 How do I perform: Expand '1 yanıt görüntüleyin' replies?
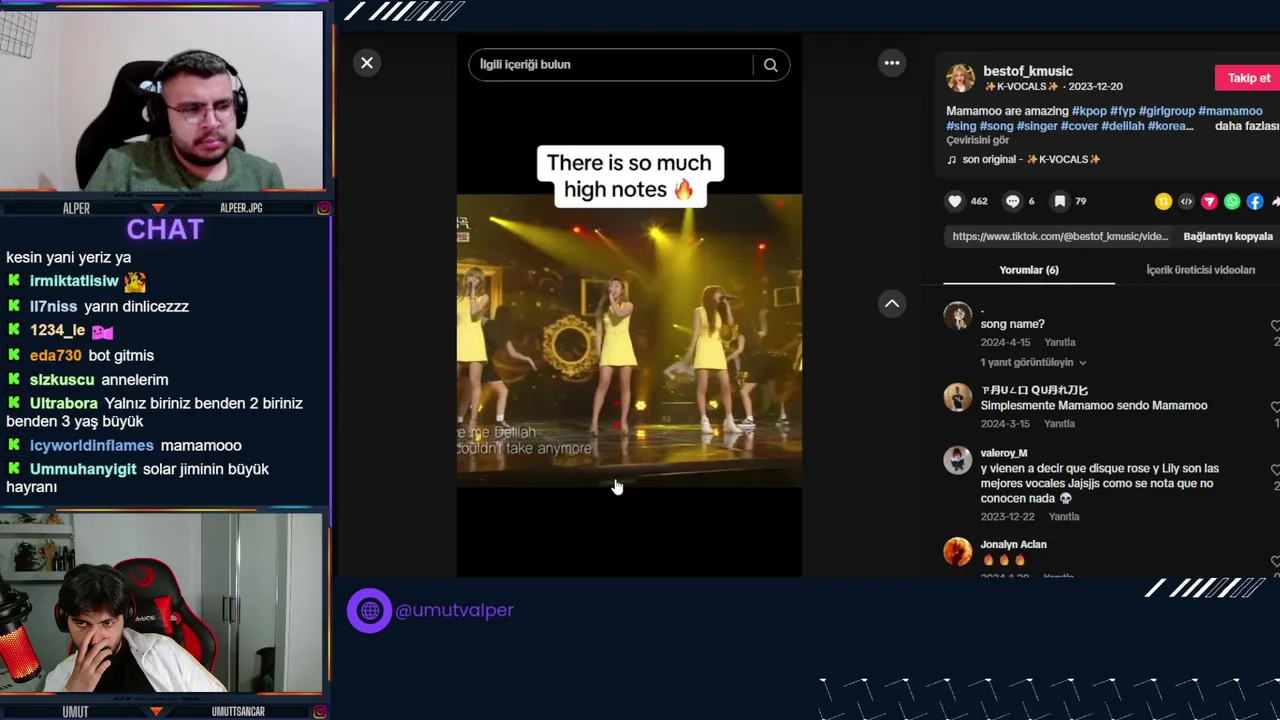click(1033, 363)
